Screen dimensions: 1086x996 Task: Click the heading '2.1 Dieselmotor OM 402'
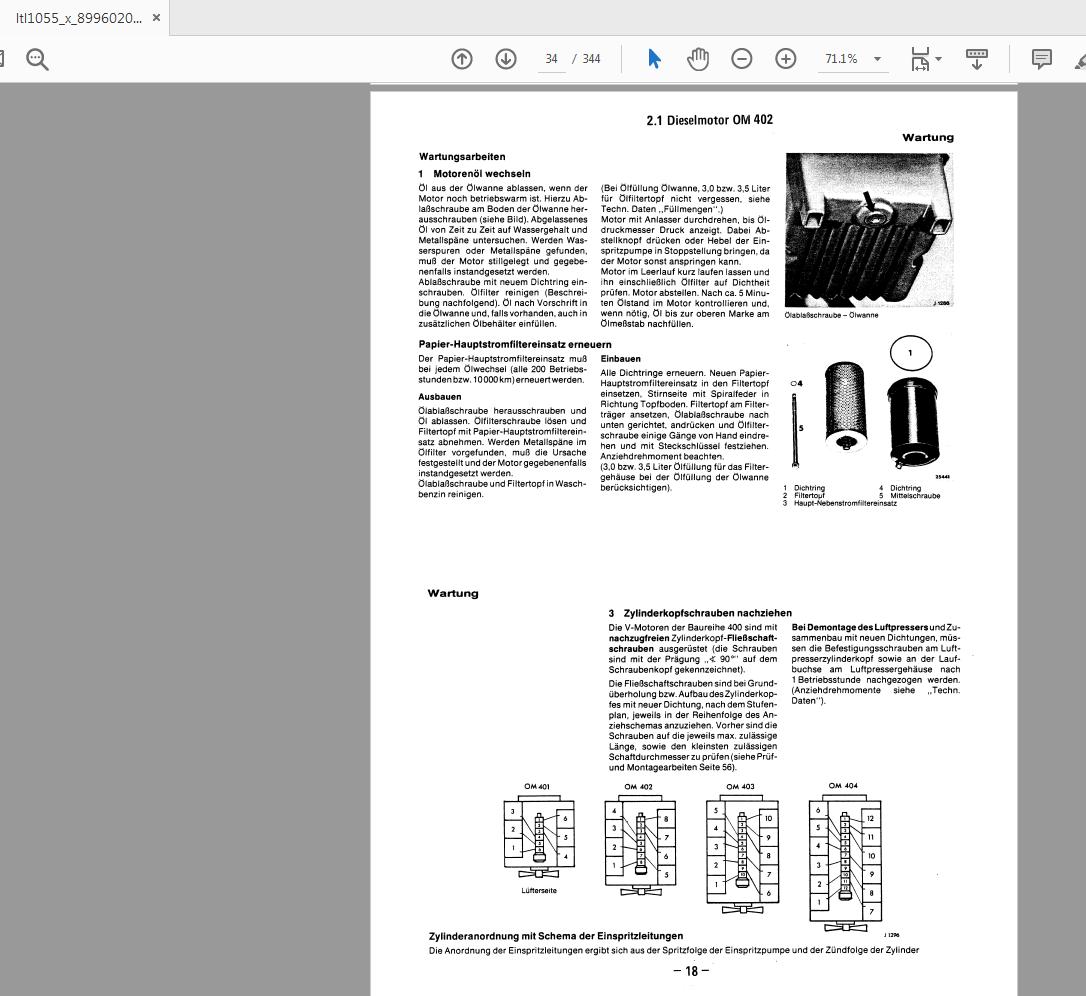pos(710,120)
